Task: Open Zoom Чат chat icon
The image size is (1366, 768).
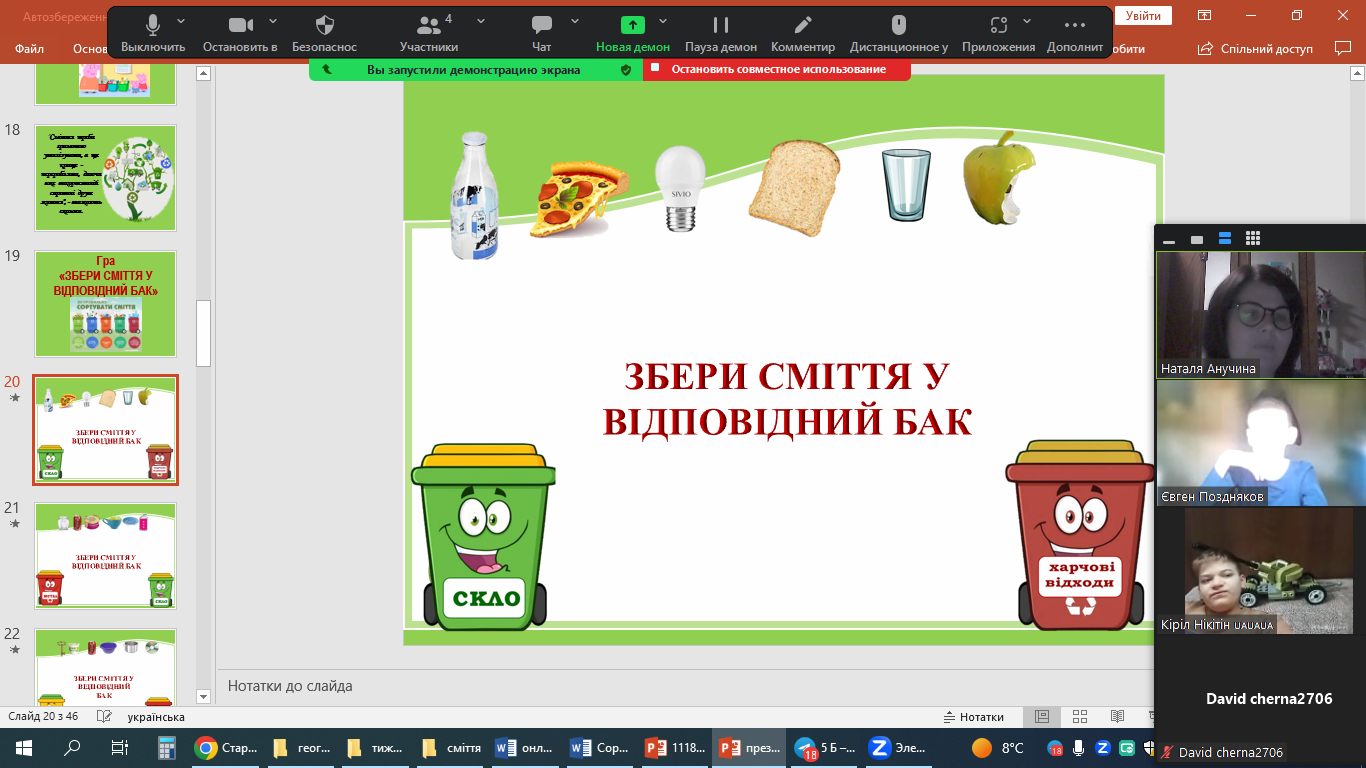Action: pos(542,34)
